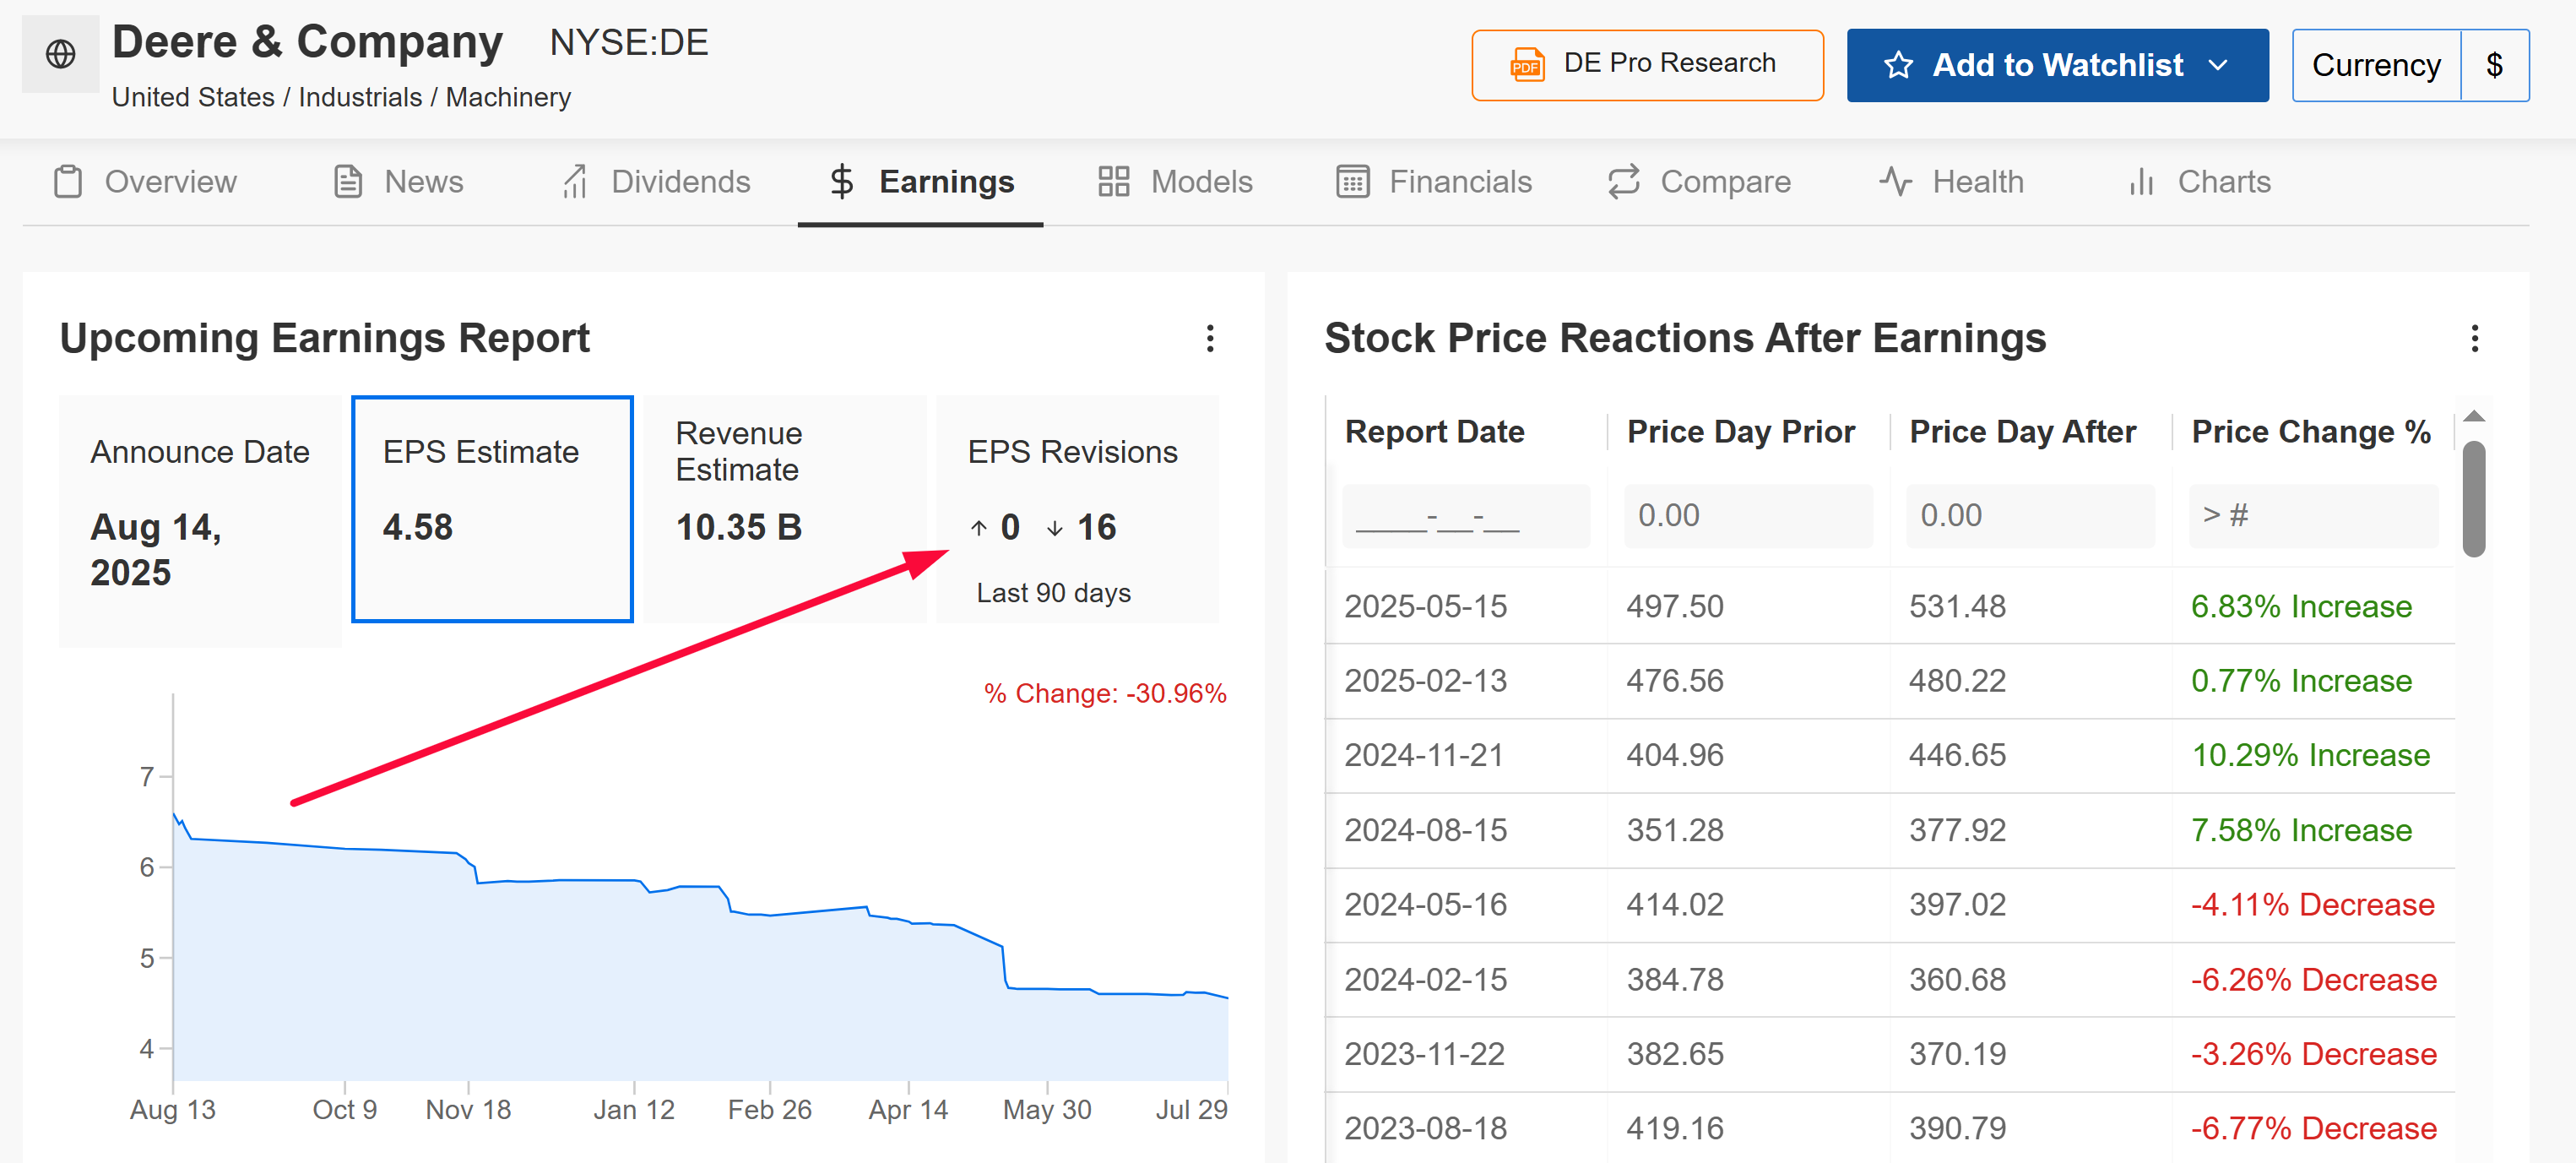Click the May 30 chart axis label
The width and height of the screenshot is (2576, 1163).
[1047, 1110]
